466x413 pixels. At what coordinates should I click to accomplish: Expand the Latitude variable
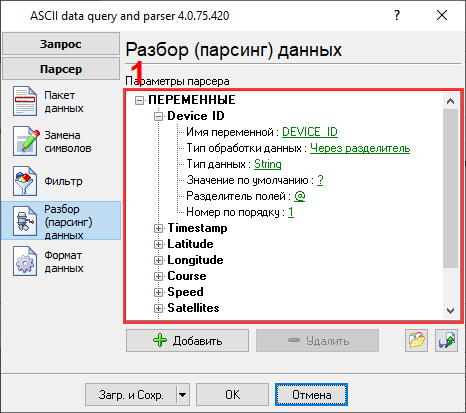click(158, 244)
